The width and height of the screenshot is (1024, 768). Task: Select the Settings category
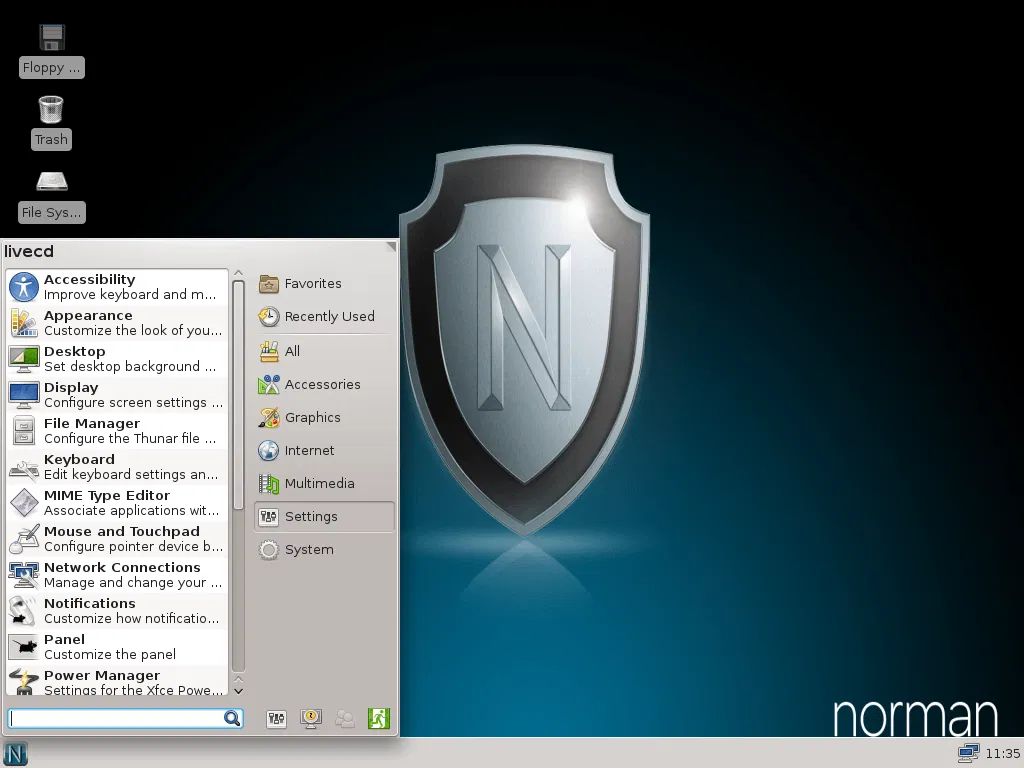coord(325,517)
